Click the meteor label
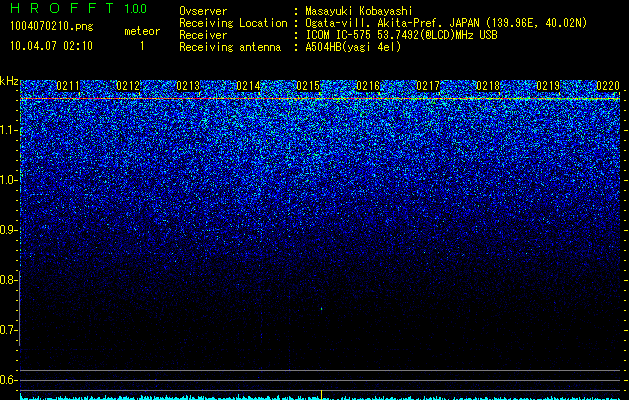 pyautogui.click(x=142, y=31)
